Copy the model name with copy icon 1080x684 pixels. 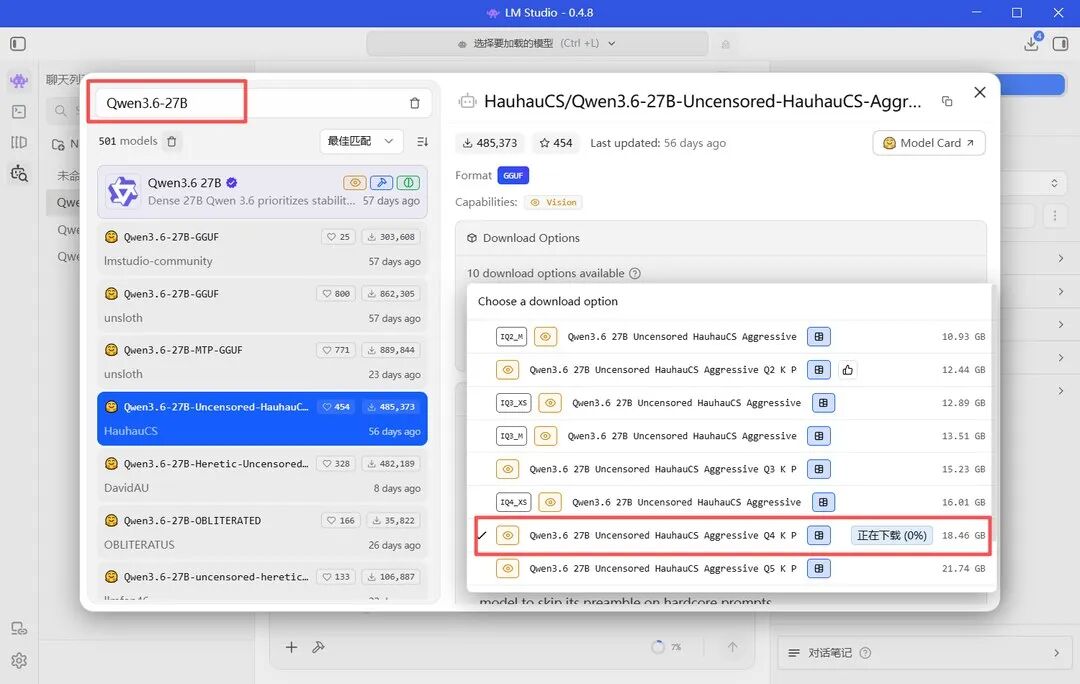948,101
